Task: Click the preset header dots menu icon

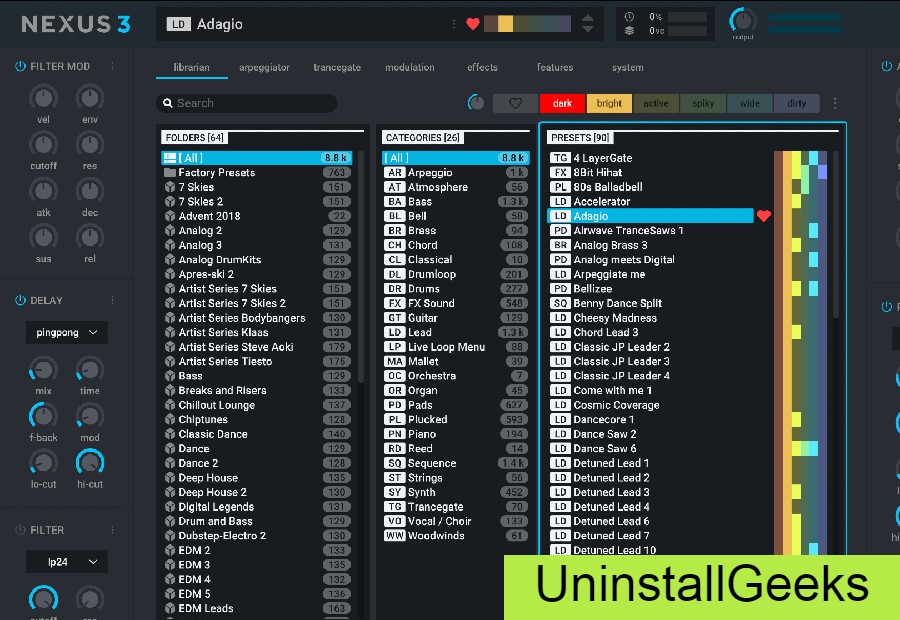Action: click(453, 24)
